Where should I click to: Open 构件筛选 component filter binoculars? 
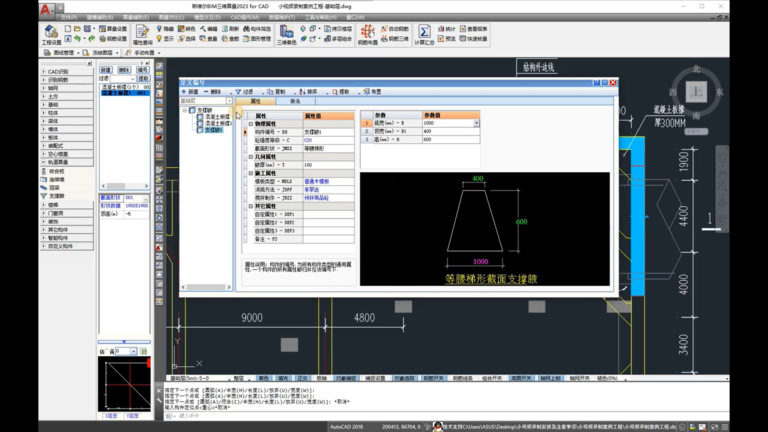(x=257, y=29)
